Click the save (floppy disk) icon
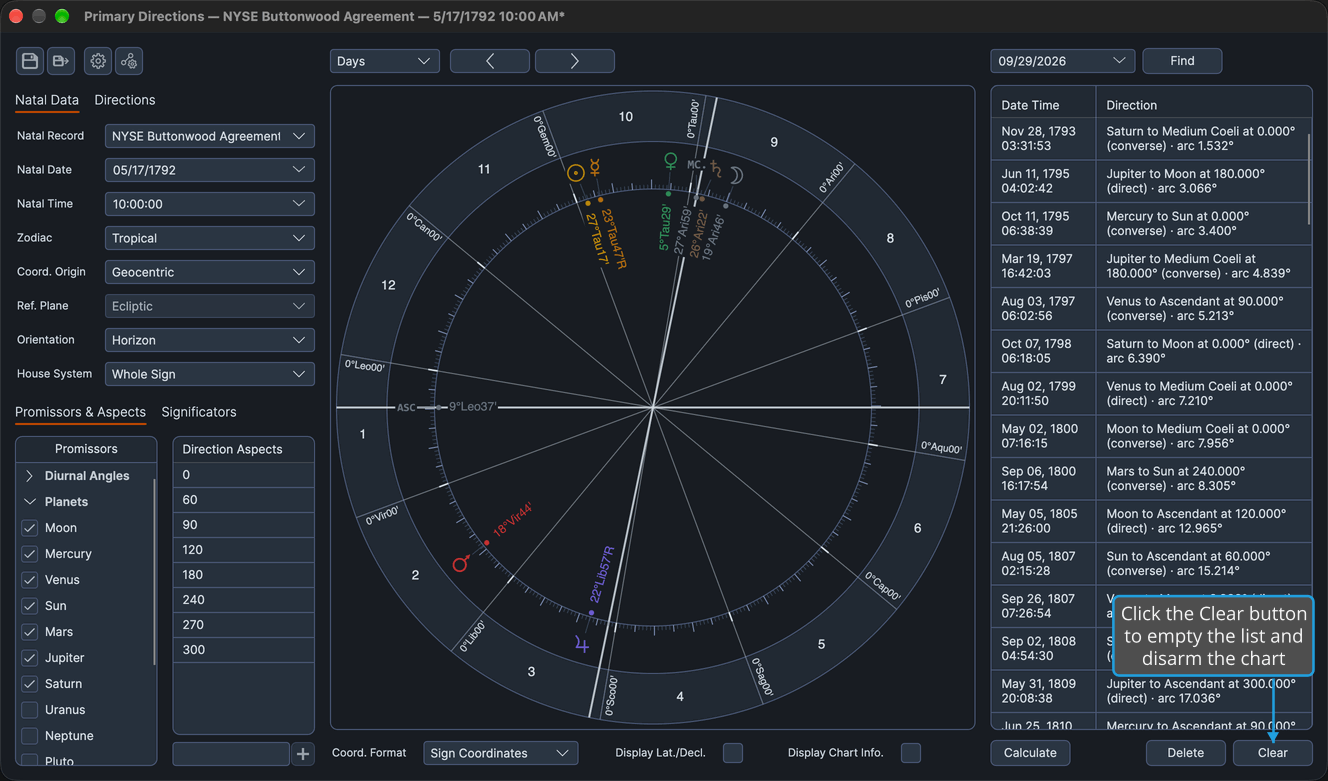The height and width of the screenshot is (781, 1328). coord(30,61)
